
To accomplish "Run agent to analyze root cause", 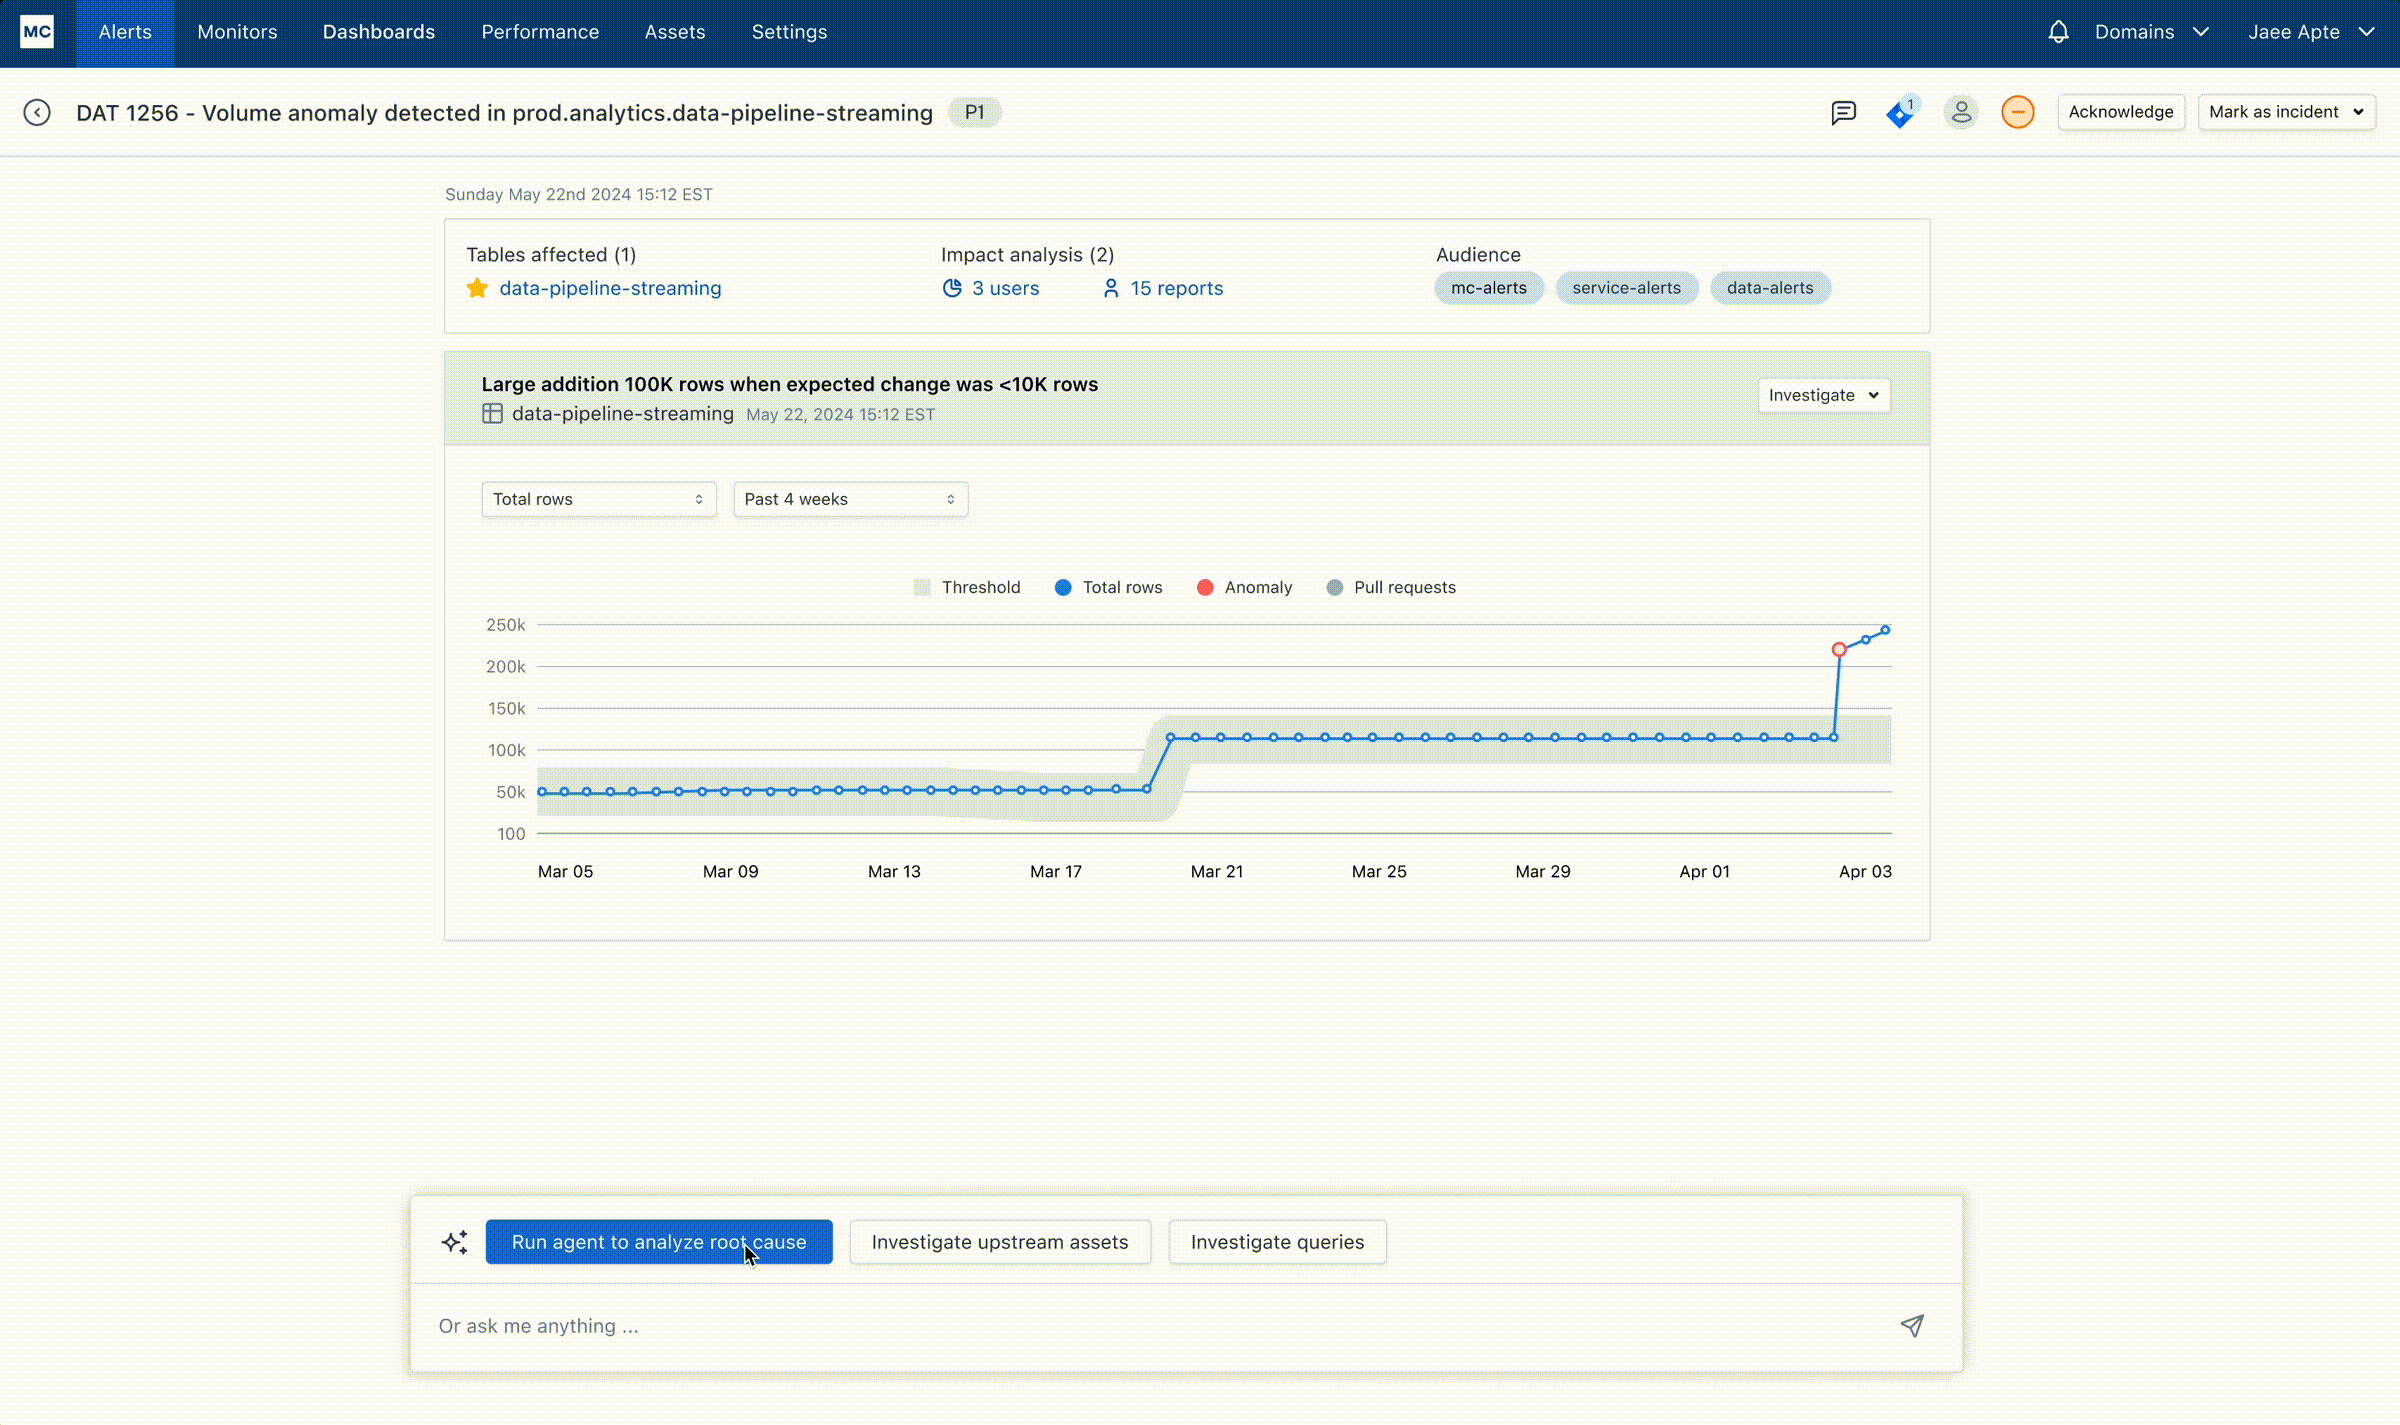I will tap(659, 1242).
